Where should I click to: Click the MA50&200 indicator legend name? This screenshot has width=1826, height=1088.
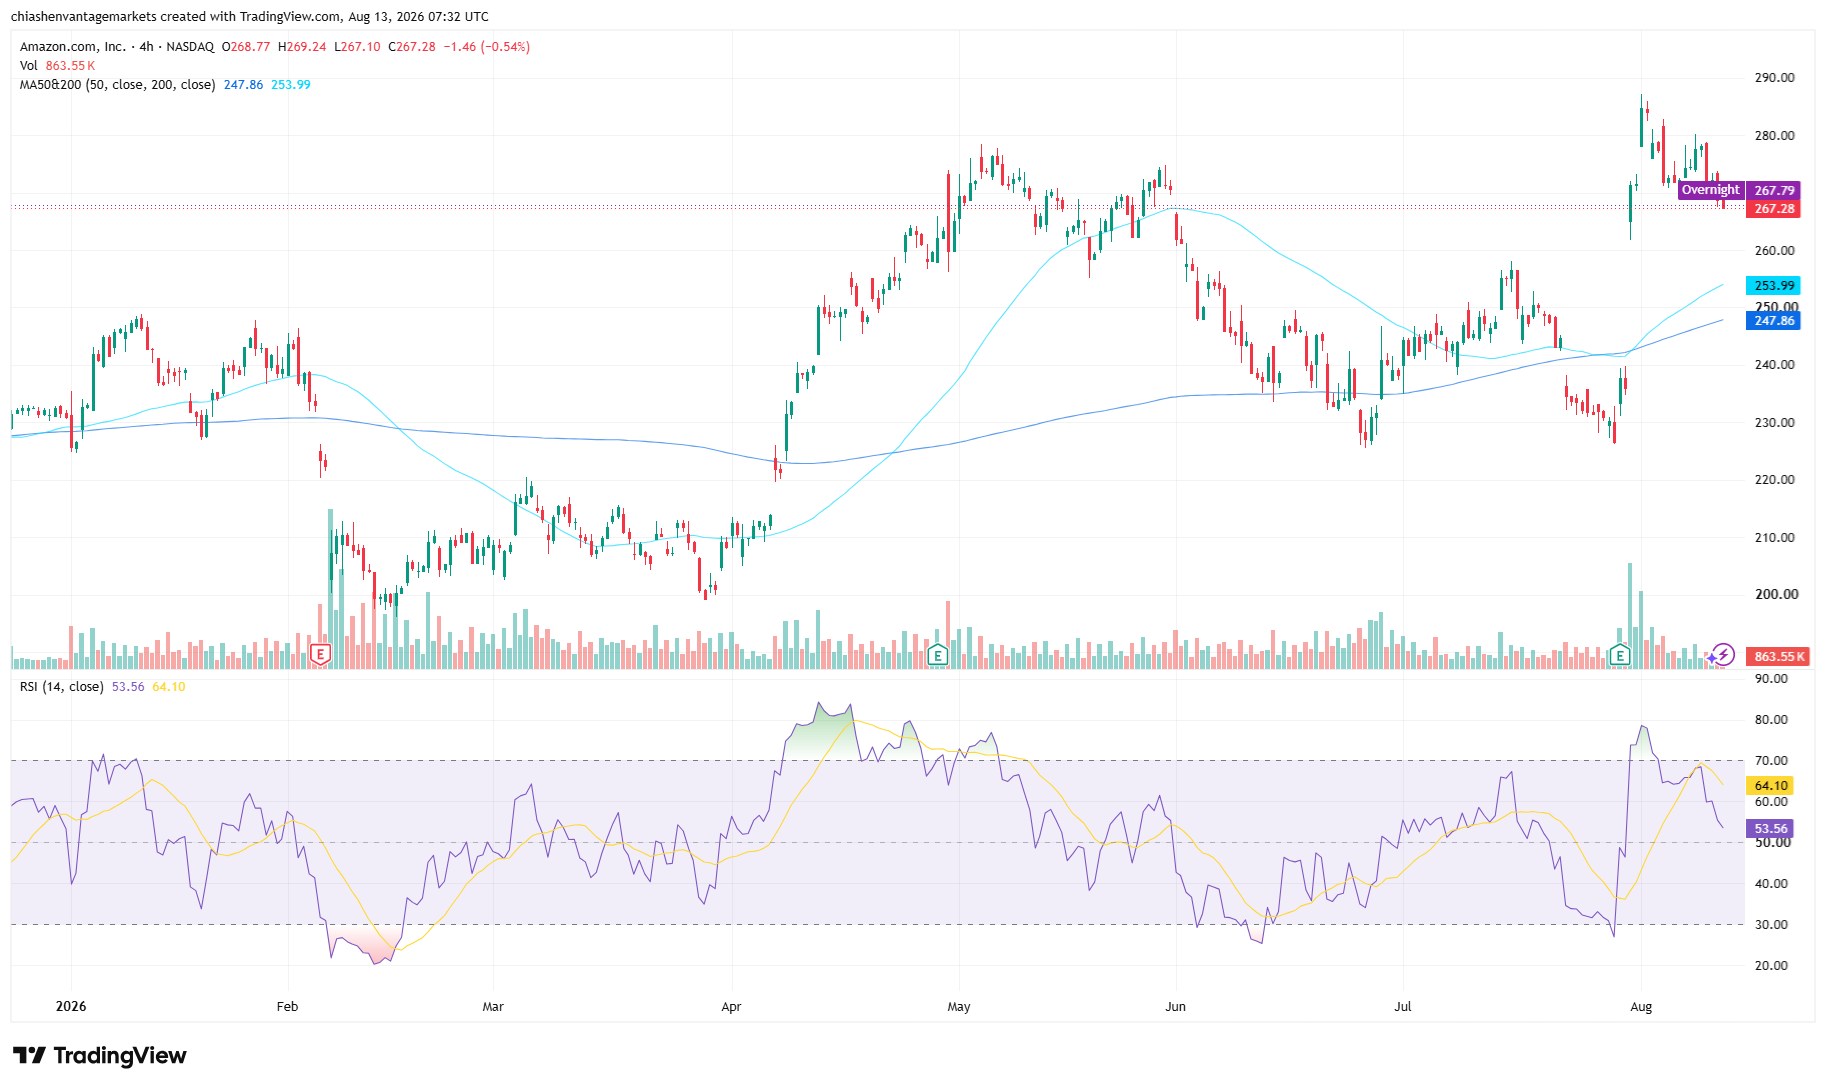[117, 85]
